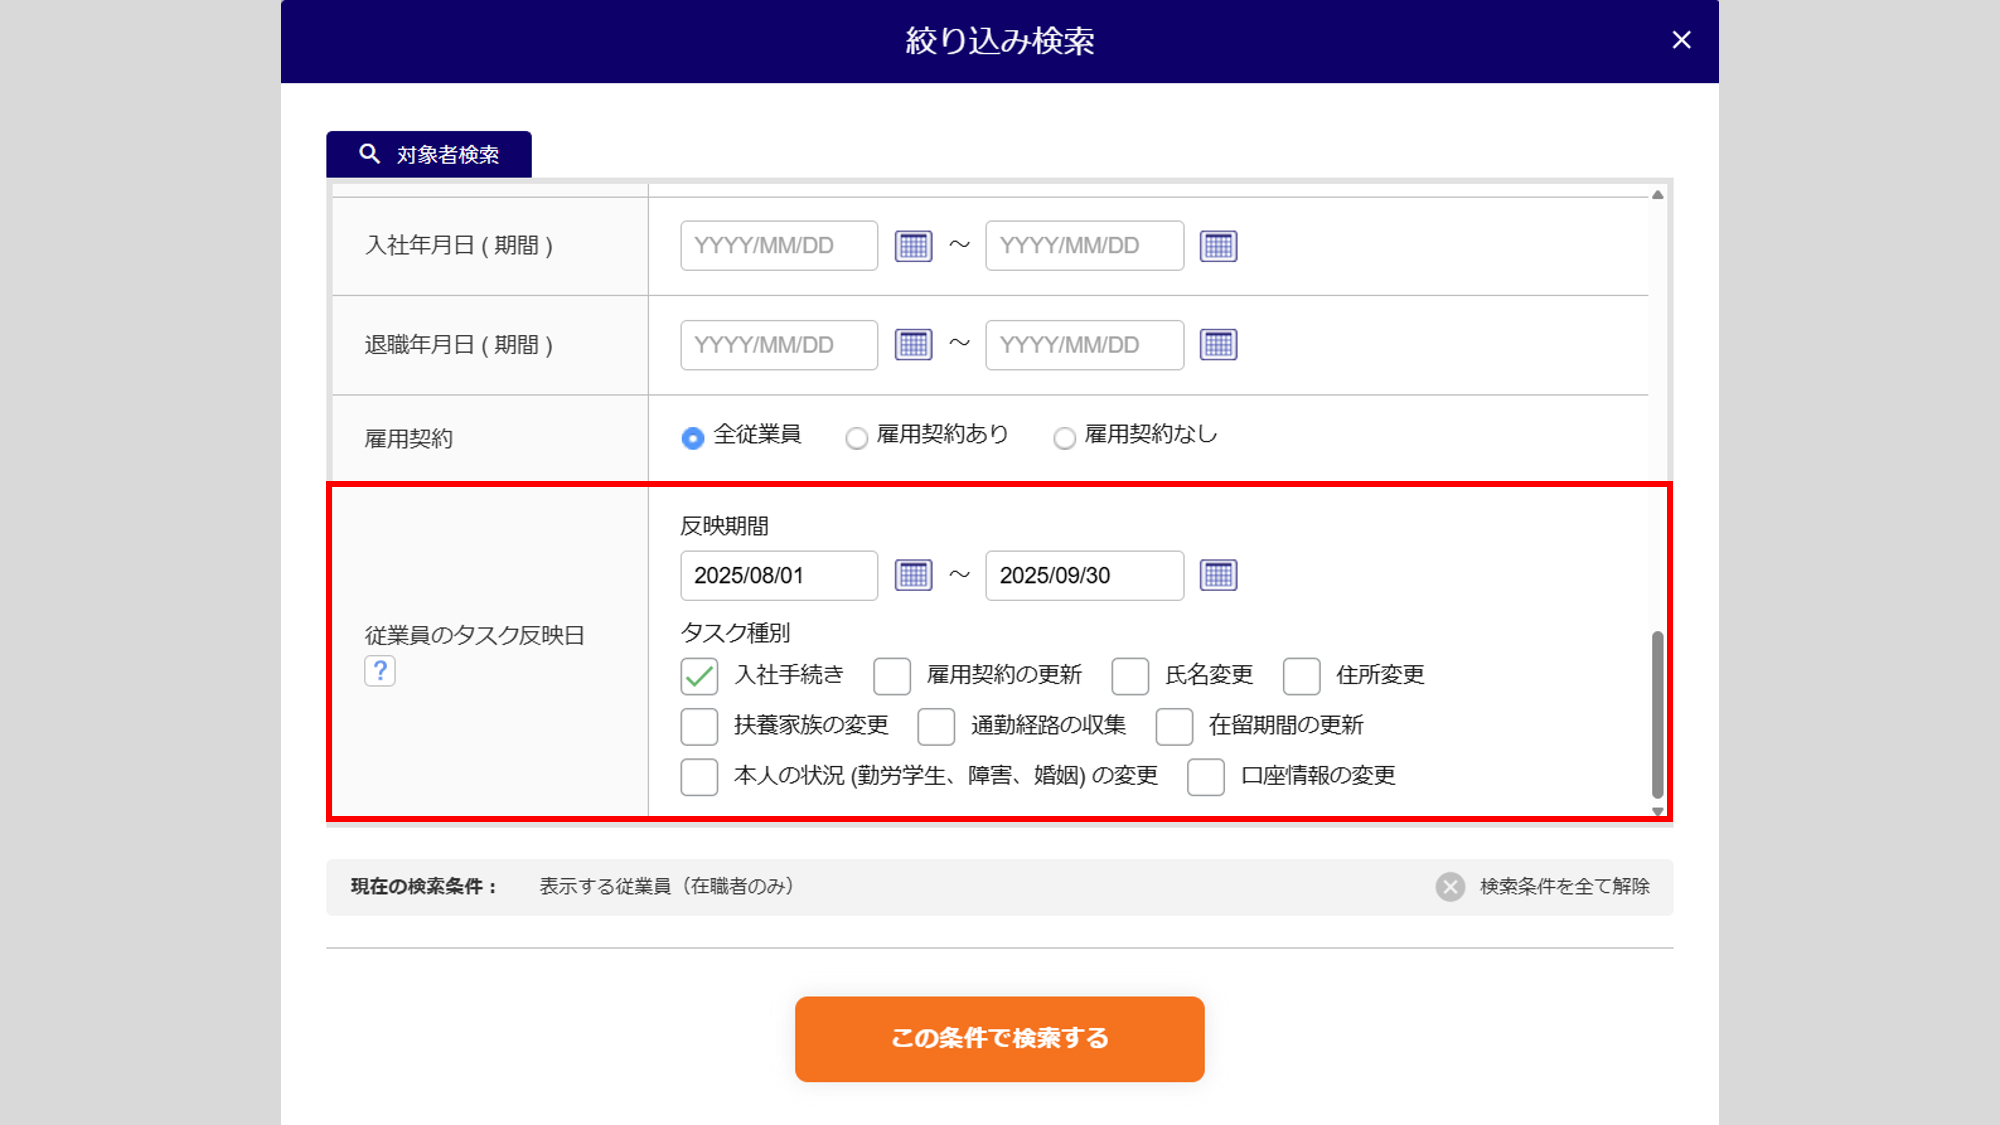Click the 2025/08/01 date input field

(778, 575)
